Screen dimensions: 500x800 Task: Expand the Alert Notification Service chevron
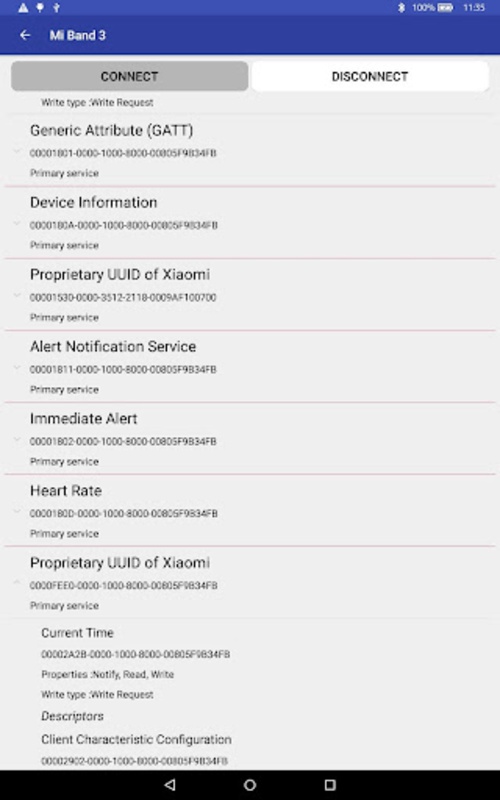click(x=17, y=367)
